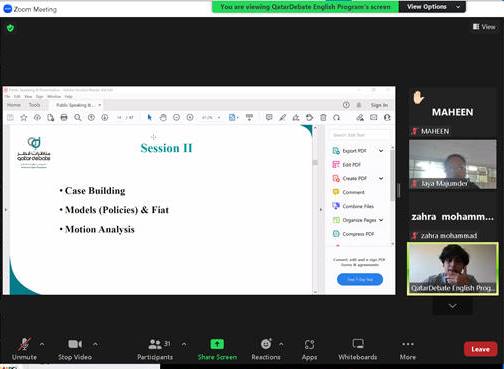This screenshot has height=369, width=504.
Task: Expand Create PDF chevron
Action: pos(381,178)
